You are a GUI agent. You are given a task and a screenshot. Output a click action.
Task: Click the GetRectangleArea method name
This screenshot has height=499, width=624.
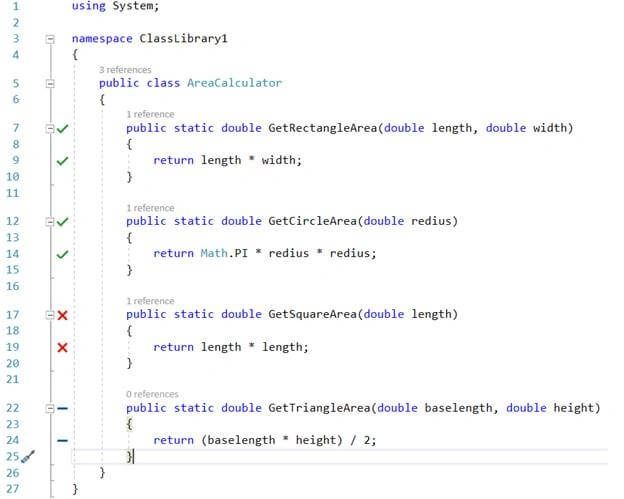pyautogui.click(x=322, y=128)
